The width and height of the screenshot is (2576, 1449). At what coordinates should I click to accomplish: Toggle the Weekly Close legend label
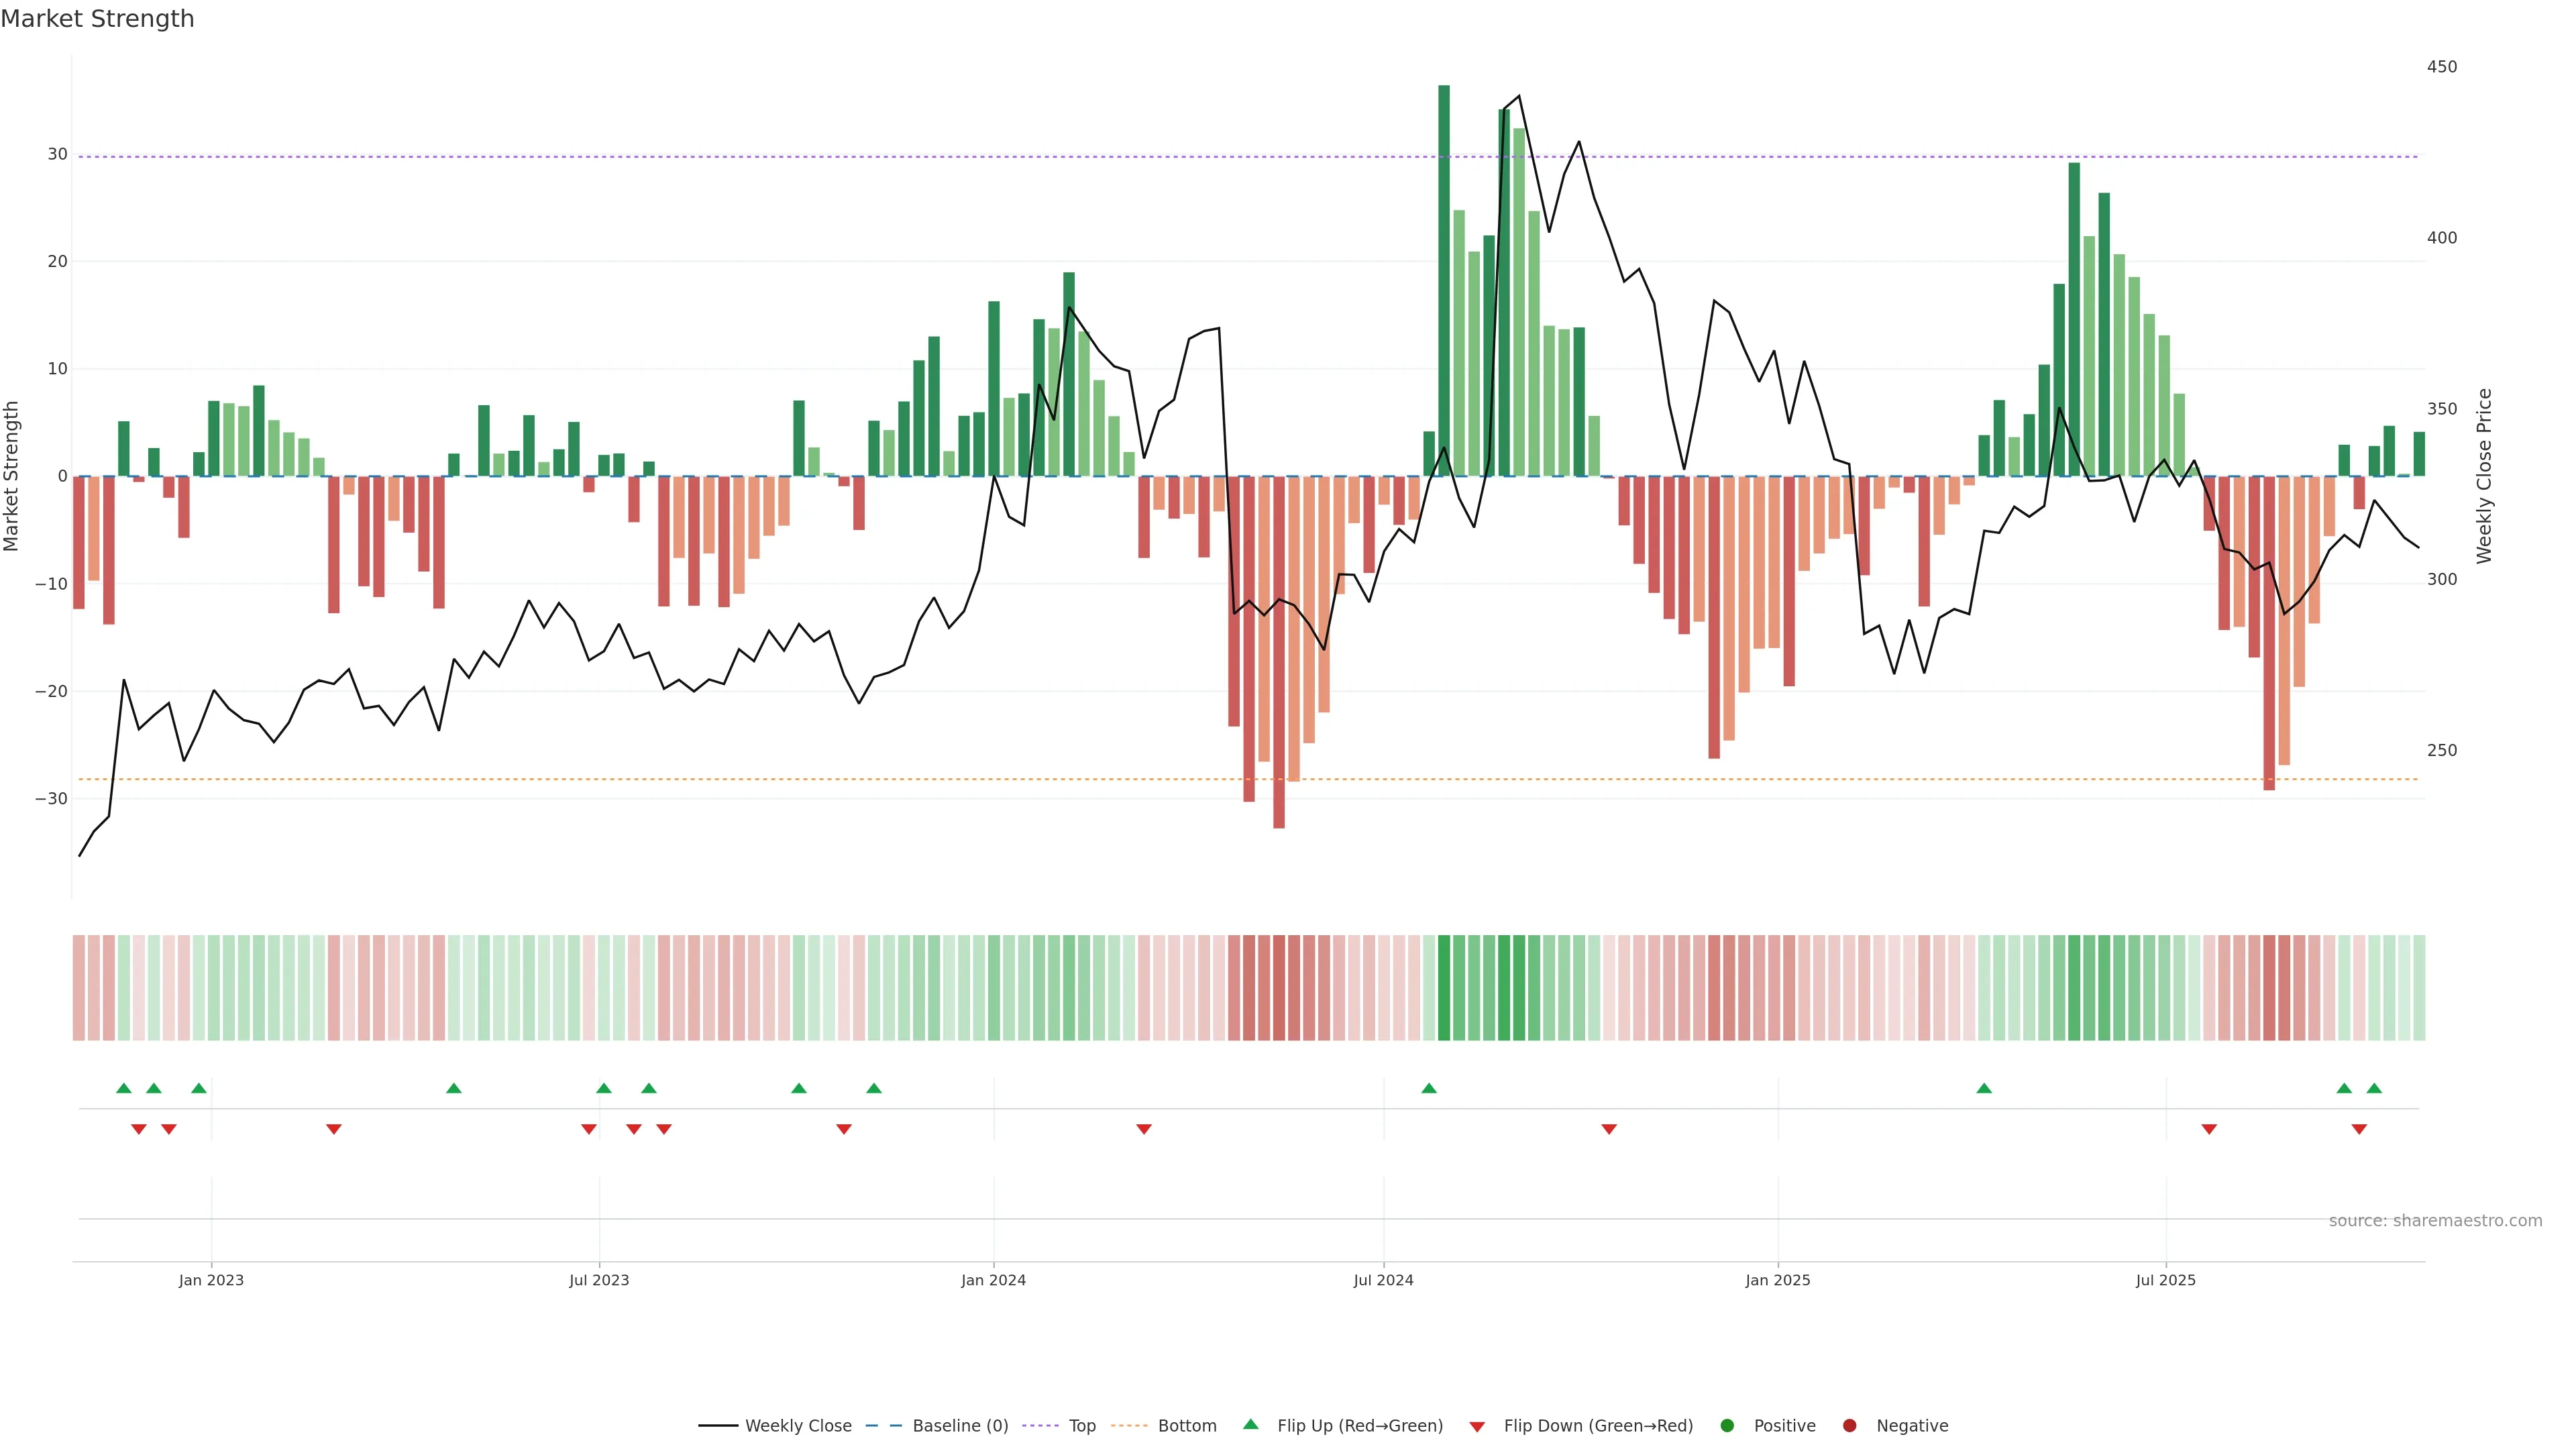point(798,1426)
